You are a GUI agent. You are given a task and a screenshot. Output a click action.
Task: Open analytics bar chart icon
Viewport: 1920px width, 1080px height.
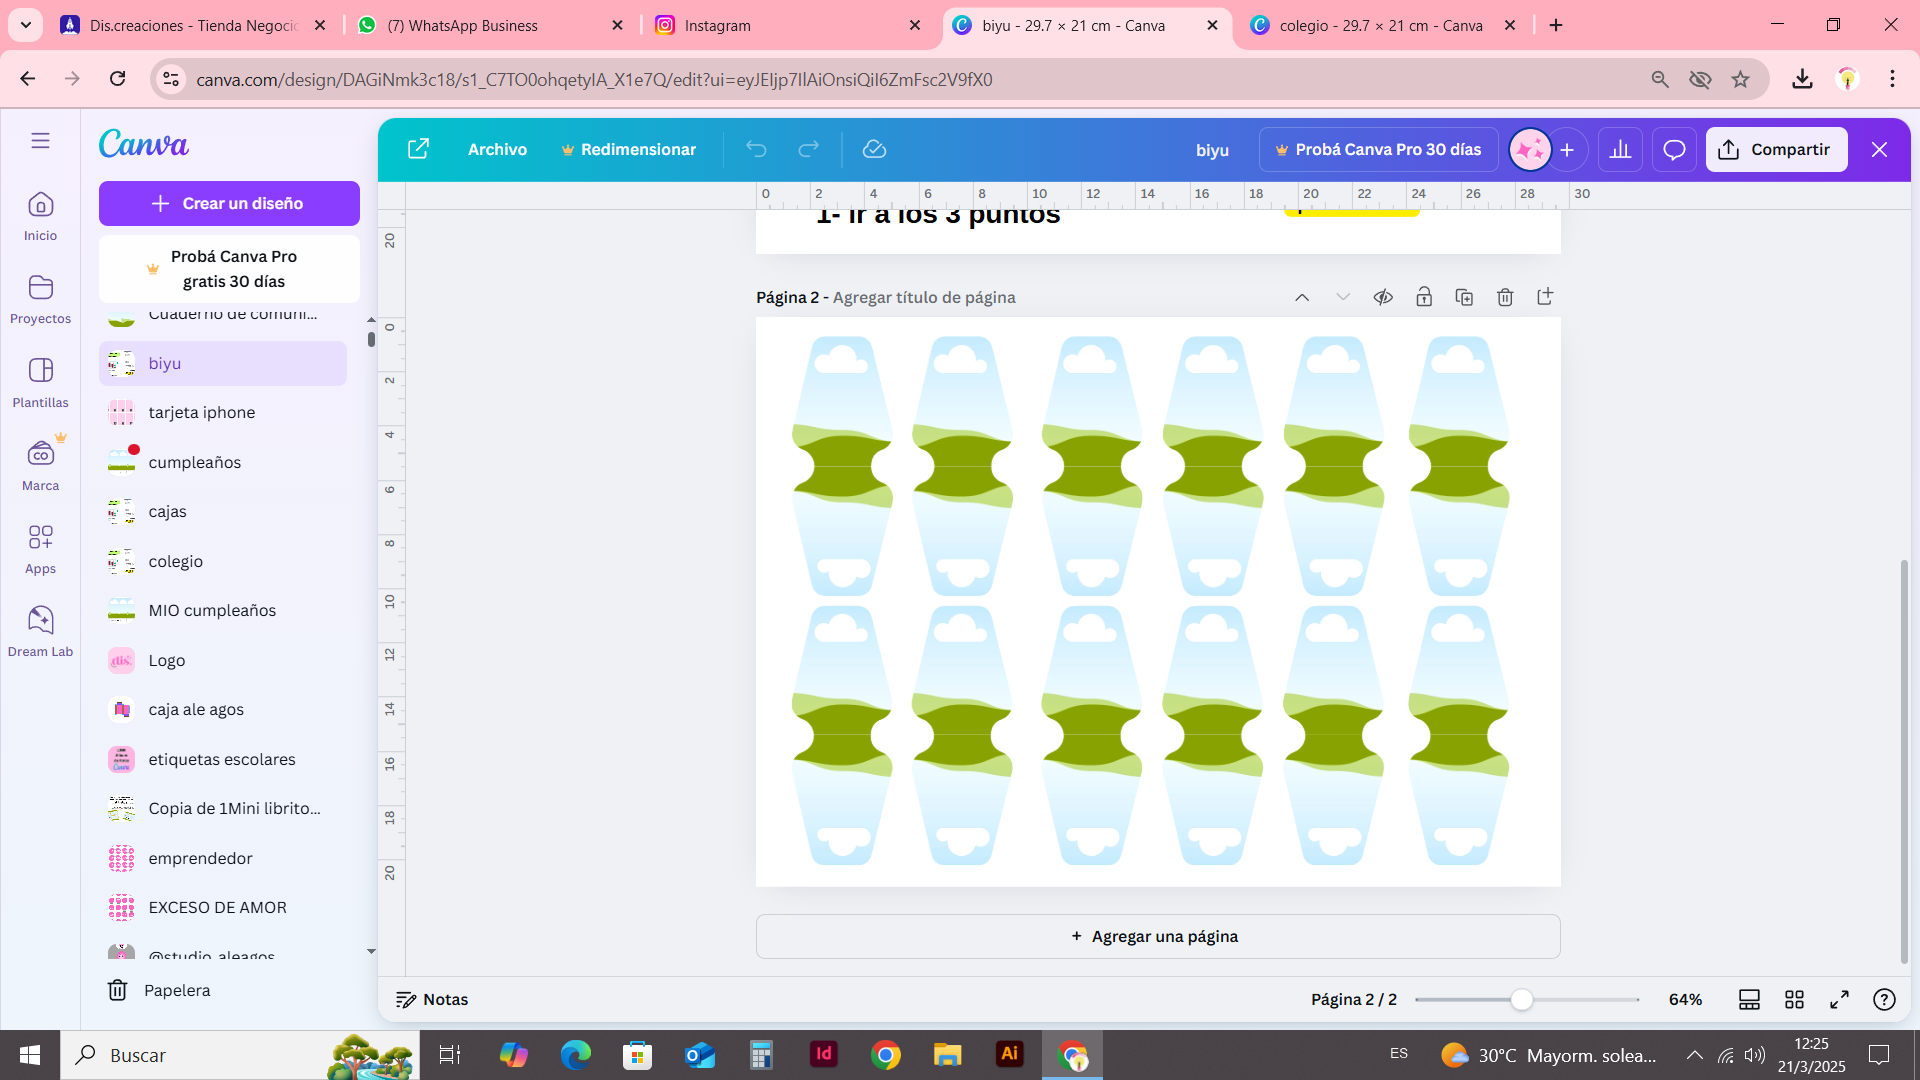click(x=1620, y=150)
